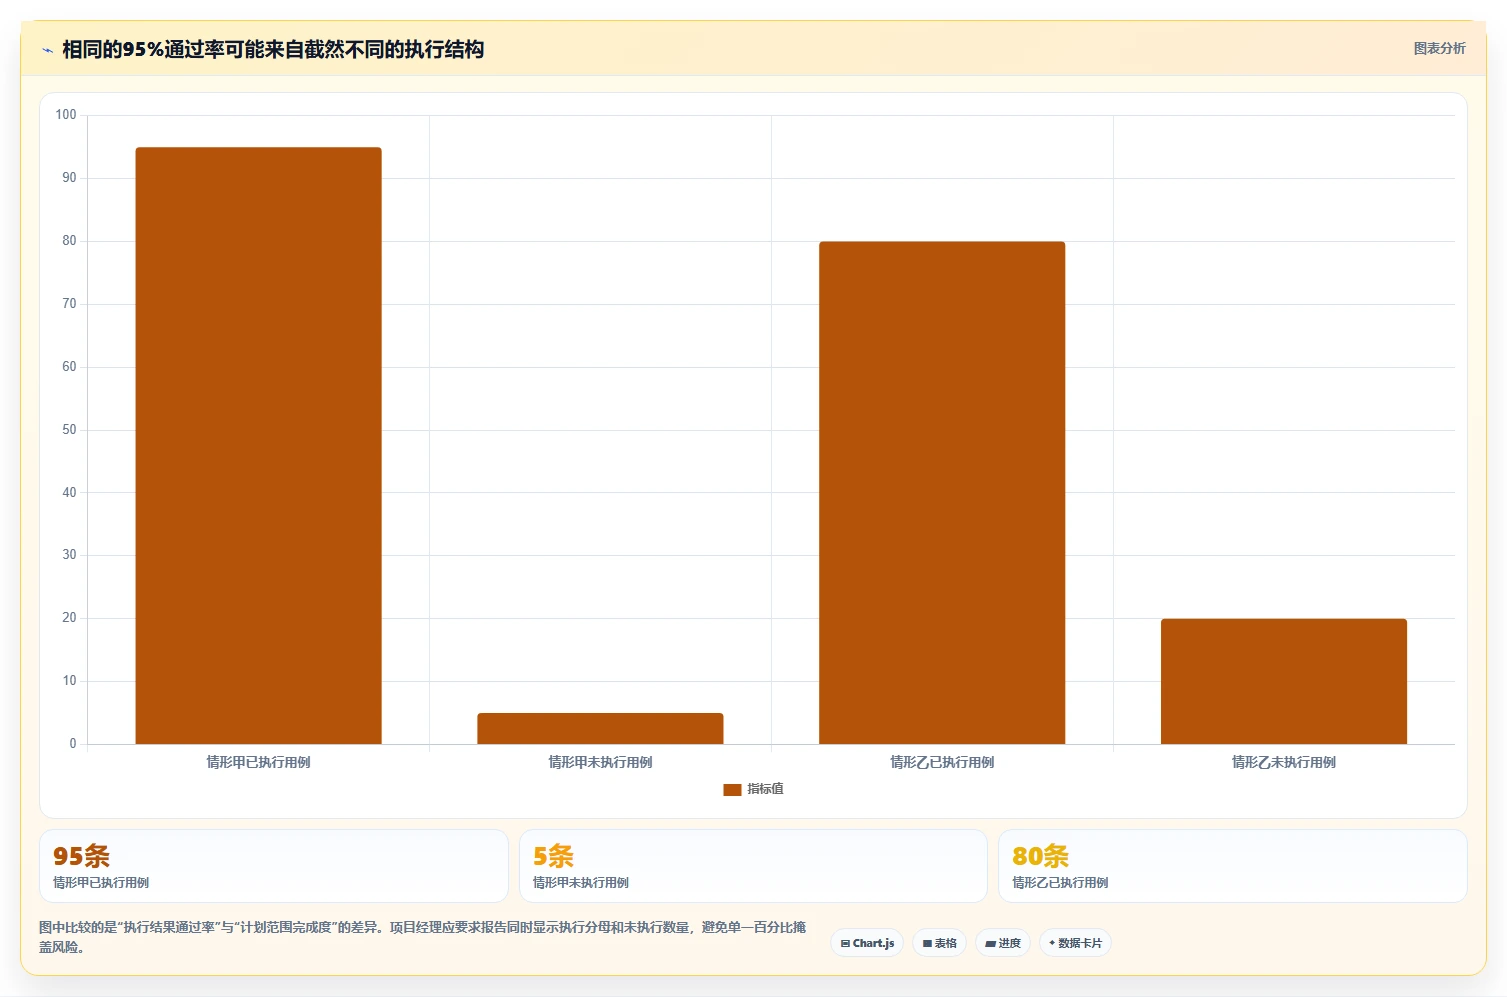
Task: Click the 表格 tag chip
Action: (939, 943)
